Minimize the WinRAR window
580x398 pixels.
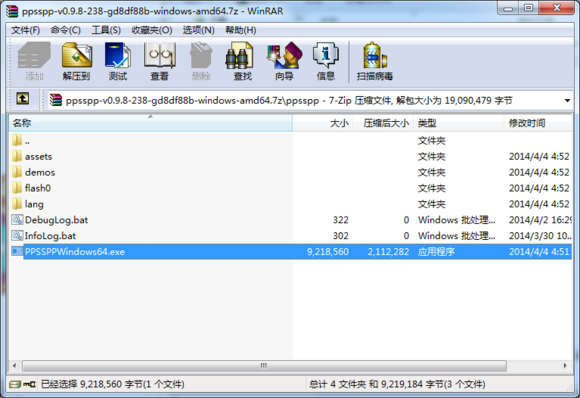click(509, 8)
